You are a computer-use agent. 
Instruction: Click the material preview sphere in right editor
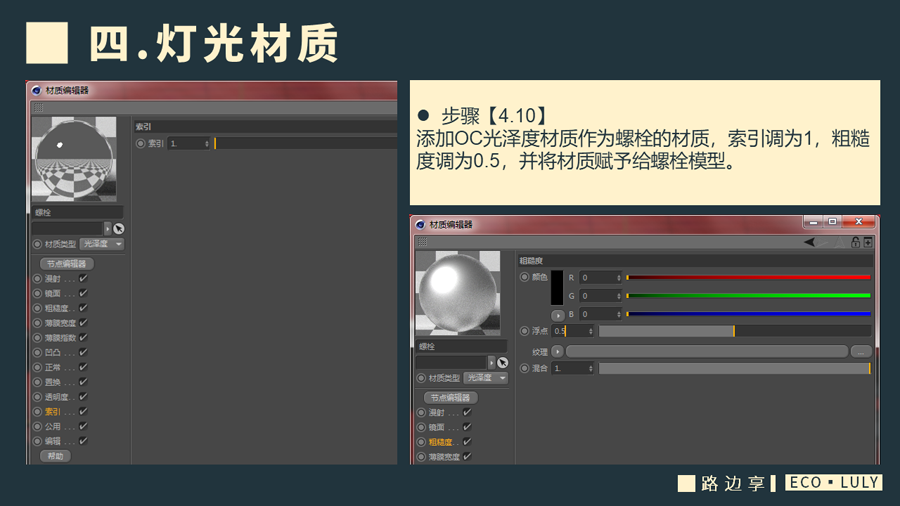[457, 293]
